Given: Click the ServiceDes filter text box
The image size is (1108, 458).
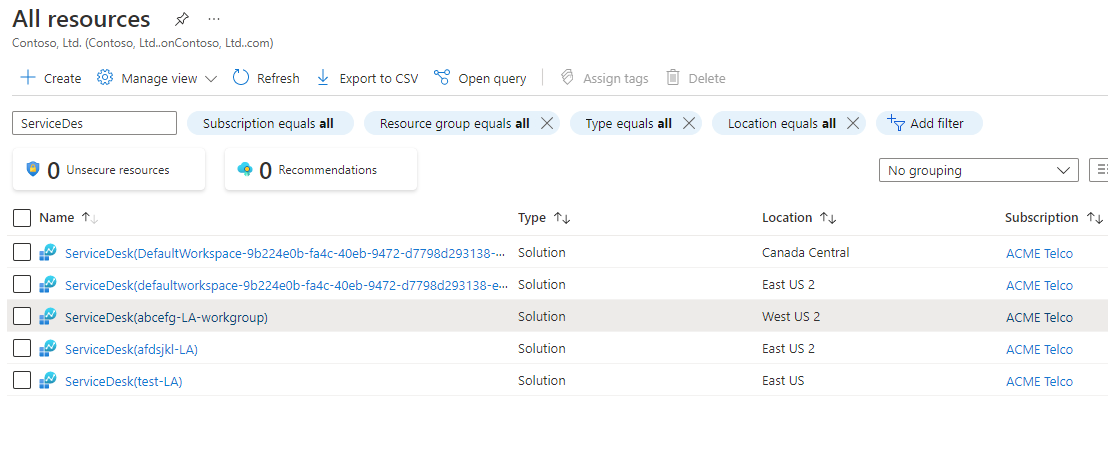Looking at the screenshot, I should click(x=95, y=123).
